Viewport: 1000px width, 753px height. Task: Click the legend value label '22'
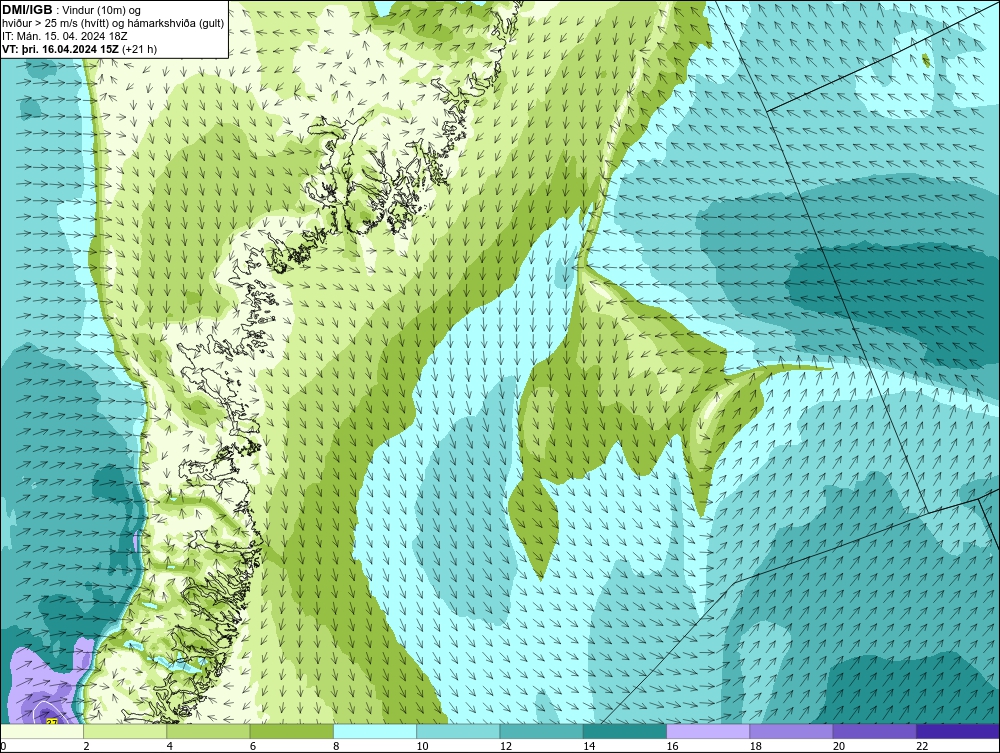[922, 746]
